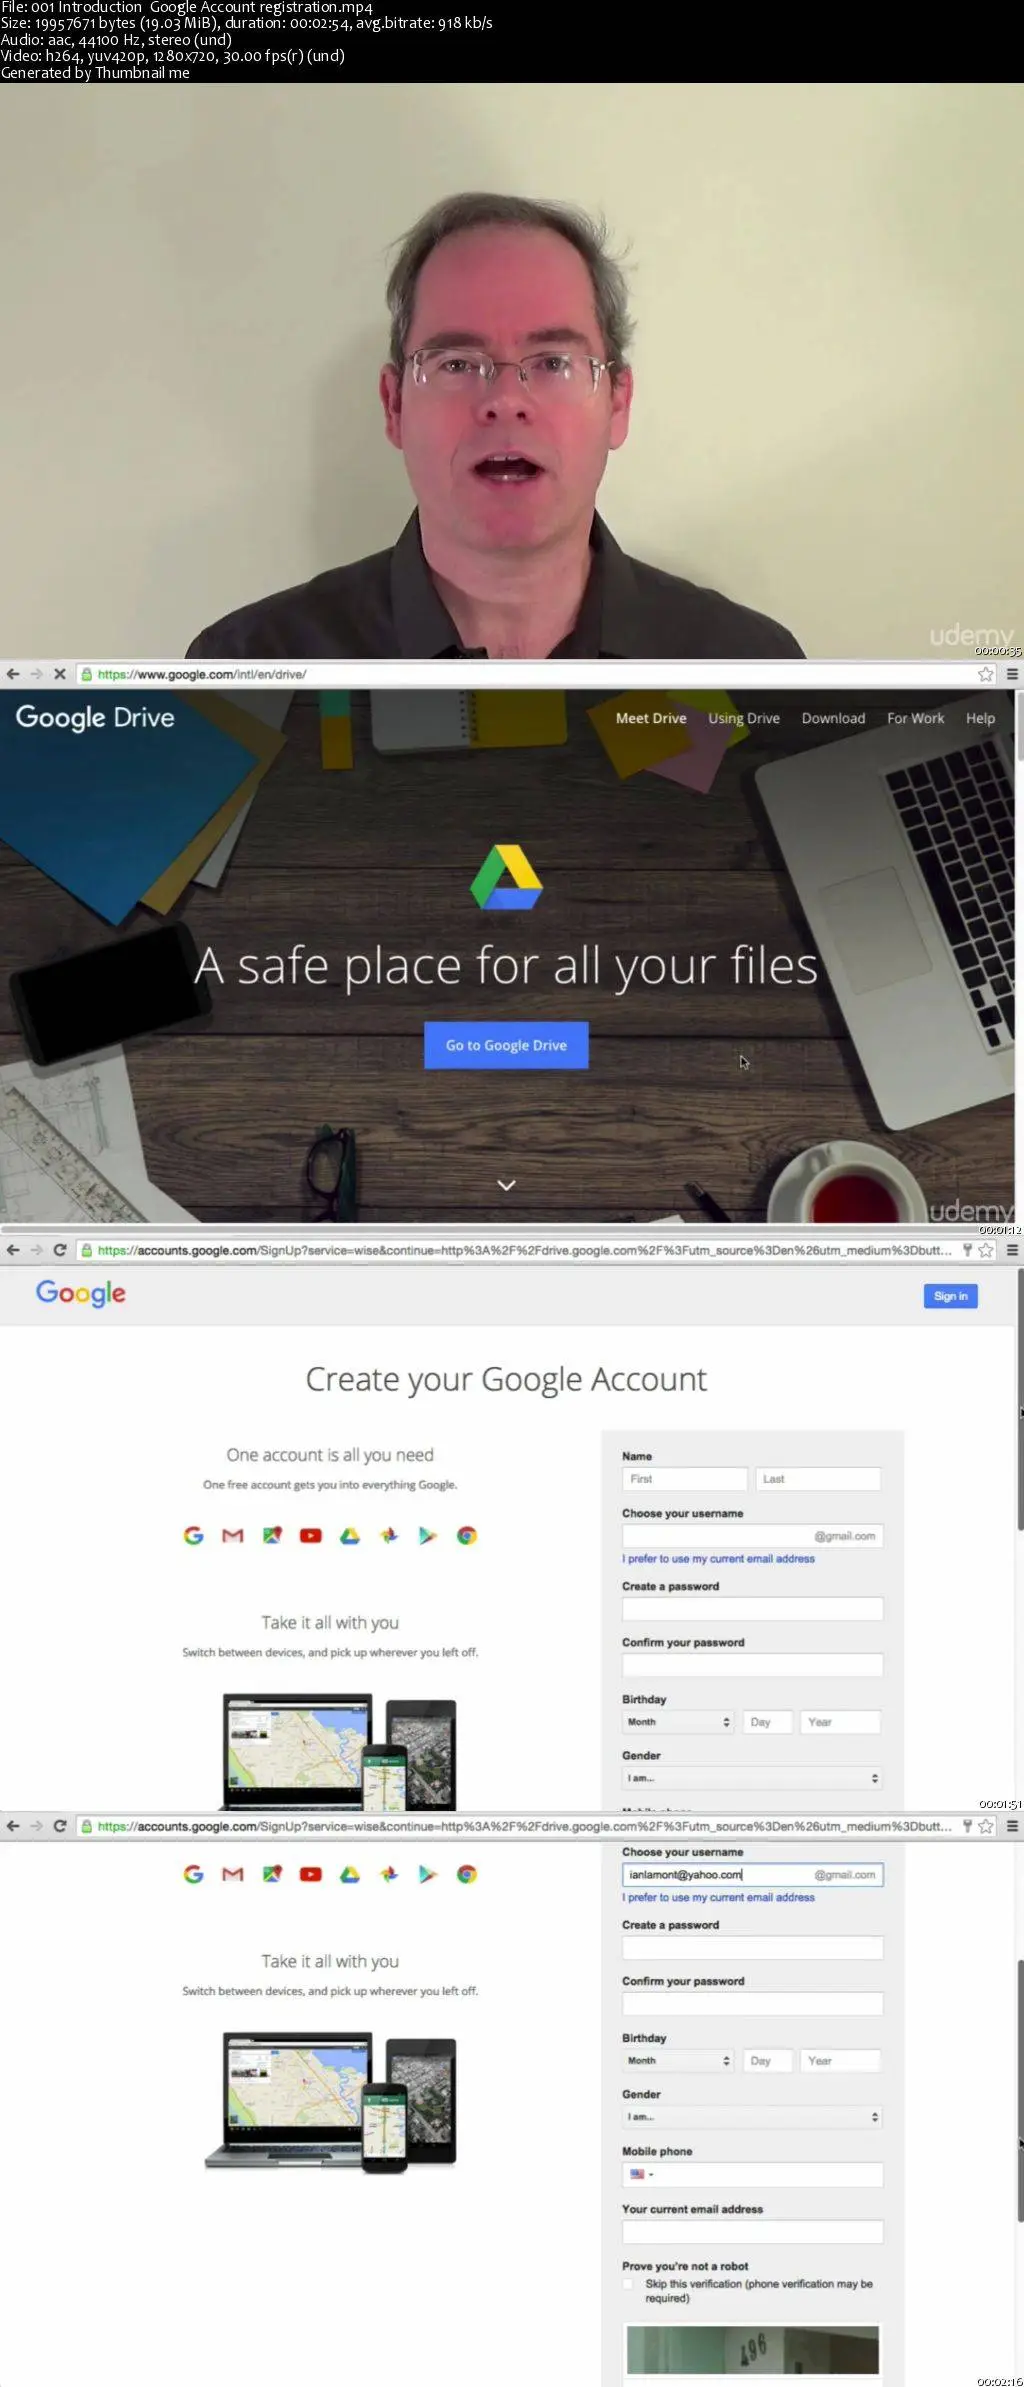The image size is (1024, 2387).
Task: Click Gmail icon under 'One free account gets you' text
Action: (233, 1536)
